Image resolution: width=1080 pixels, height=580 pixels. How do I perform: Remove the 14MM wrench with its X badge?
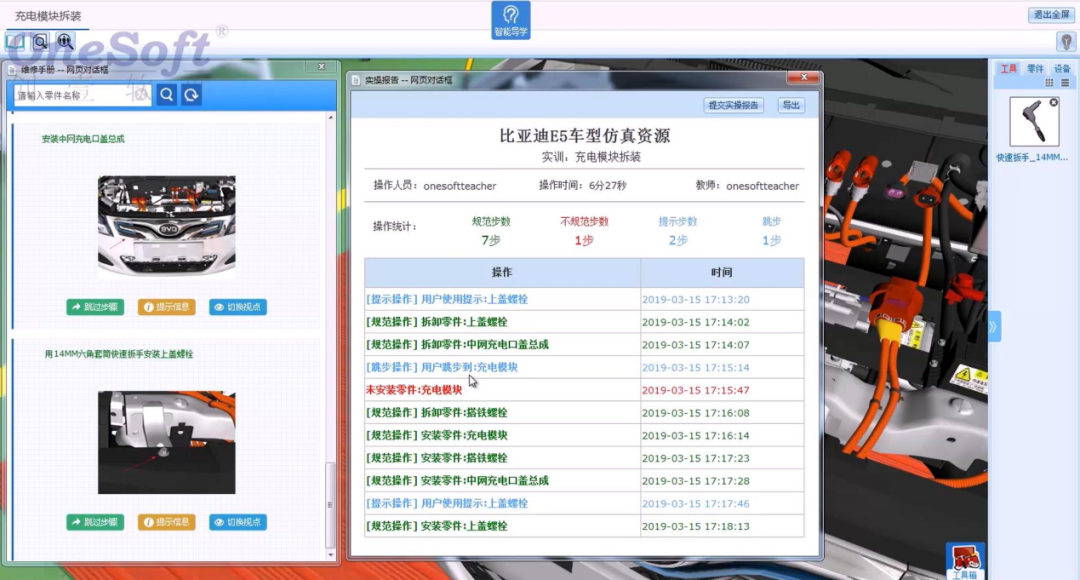click(x=1054, y=103)
